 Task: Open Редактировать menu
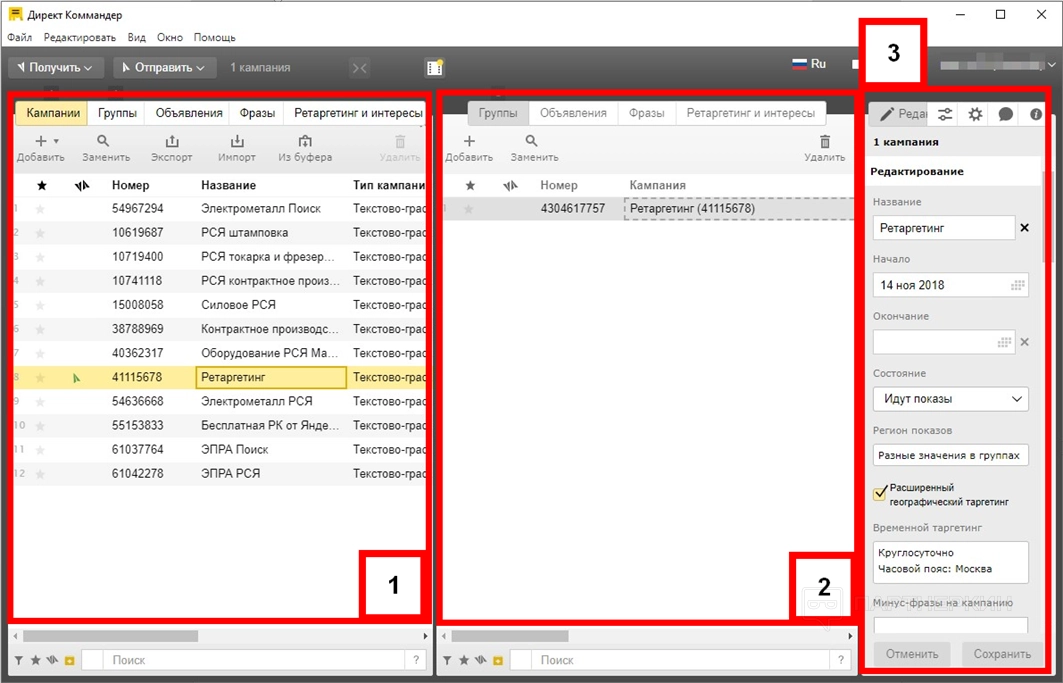(80, 37)
